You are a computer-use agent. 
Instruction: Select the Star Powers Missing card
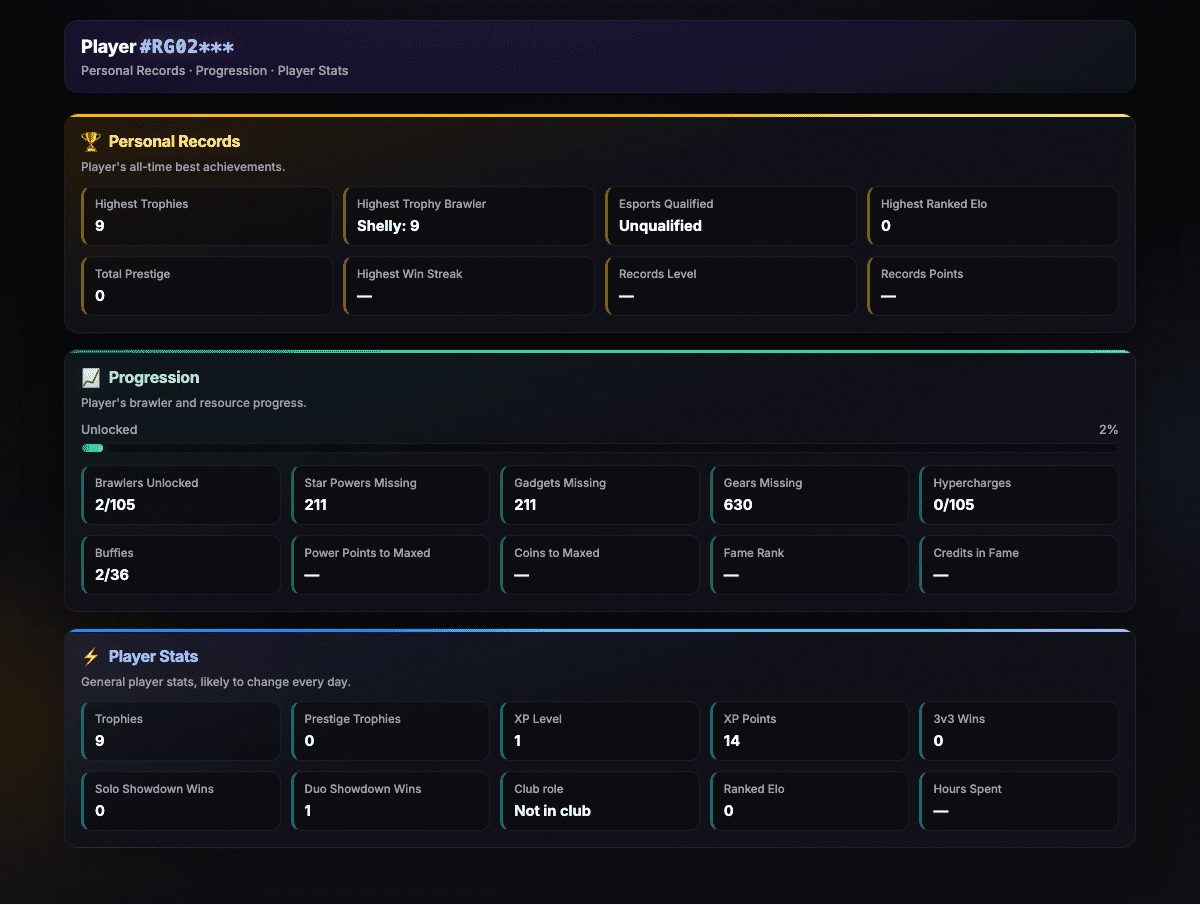pos(391,495)
